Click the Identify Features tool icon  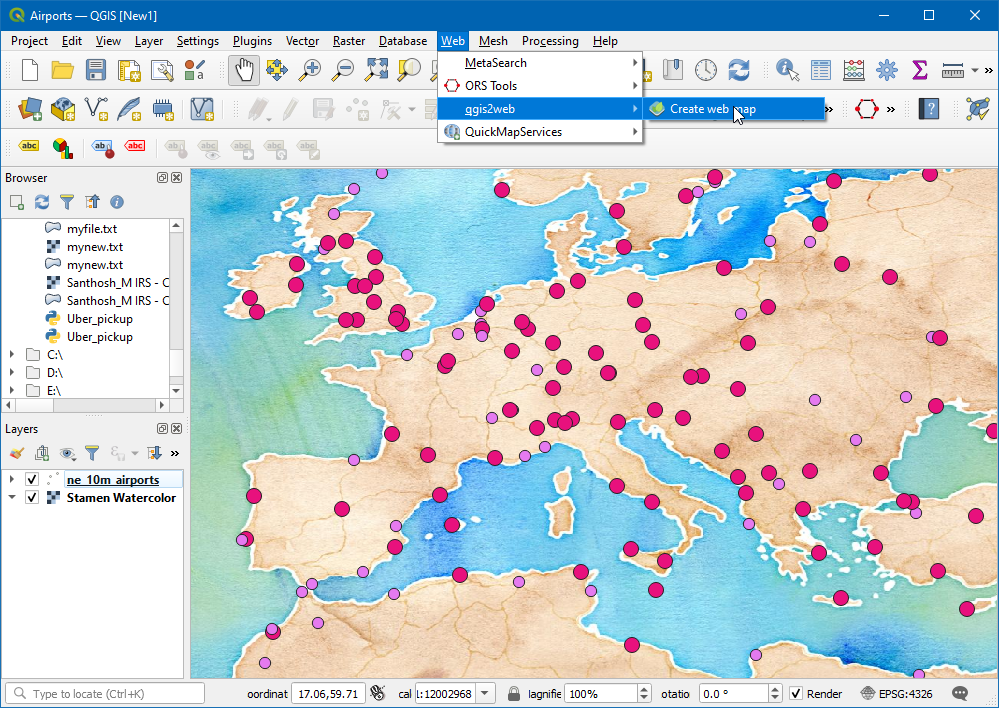click(x=788, y=70)
